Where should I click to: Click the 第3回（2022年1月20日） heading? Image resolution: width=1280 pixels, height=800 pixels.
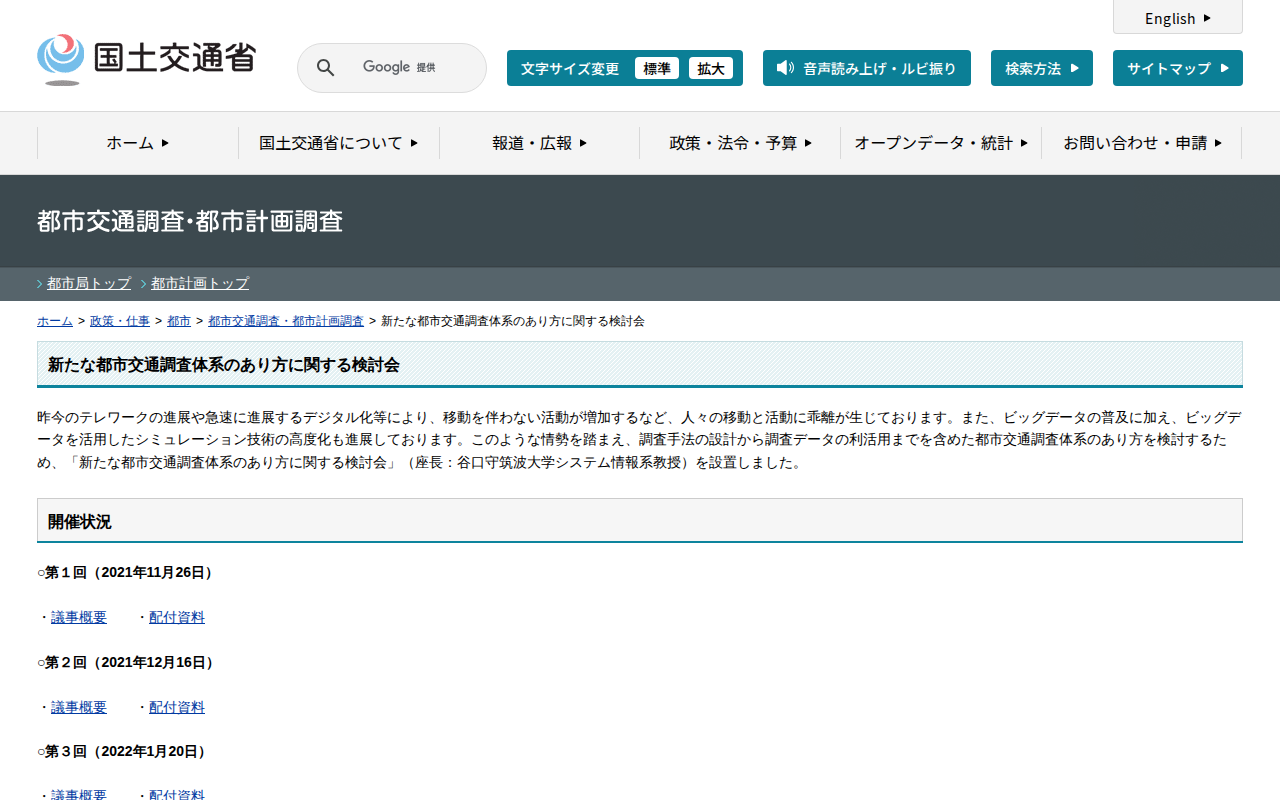125,751
